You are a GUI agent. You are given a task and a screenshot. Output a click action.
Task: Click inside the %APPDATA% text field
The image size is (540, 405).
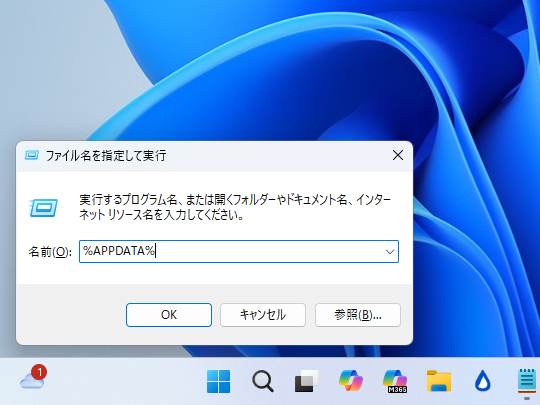(231, 251)
